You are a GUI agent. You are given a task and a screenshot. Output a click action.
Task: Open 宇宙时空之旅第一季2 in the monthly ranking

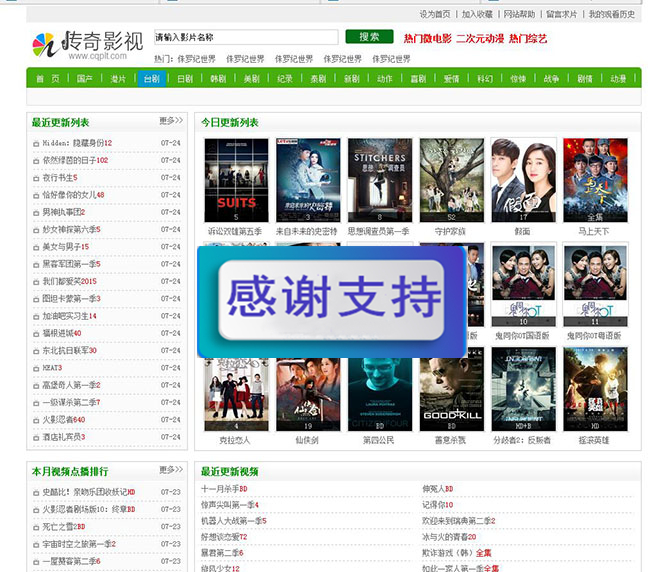coord(79,544)
